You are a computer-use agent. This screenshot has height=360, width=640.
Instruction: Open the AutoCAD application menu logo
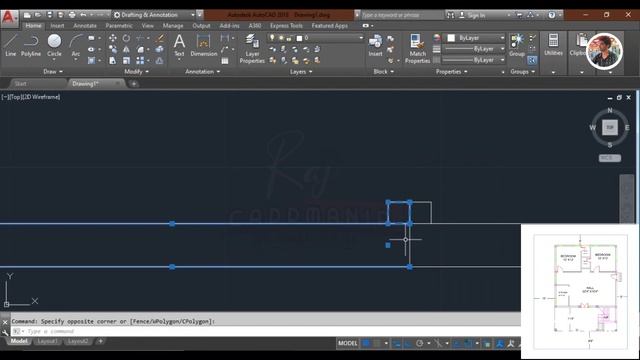tap(9, 18)
